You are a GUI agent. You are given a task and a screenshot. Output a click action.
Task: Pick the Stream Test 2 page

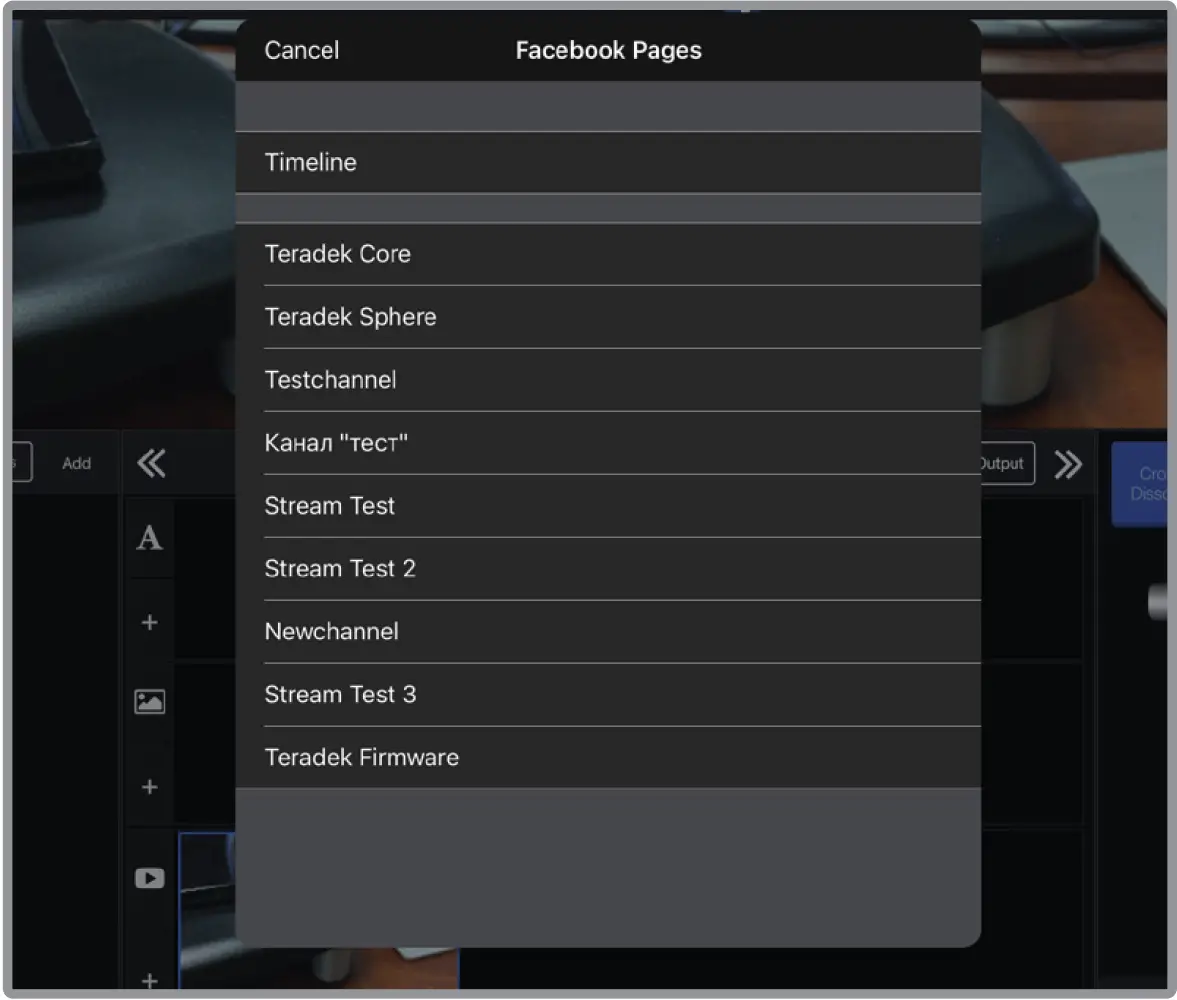click(x=608, y=568)
